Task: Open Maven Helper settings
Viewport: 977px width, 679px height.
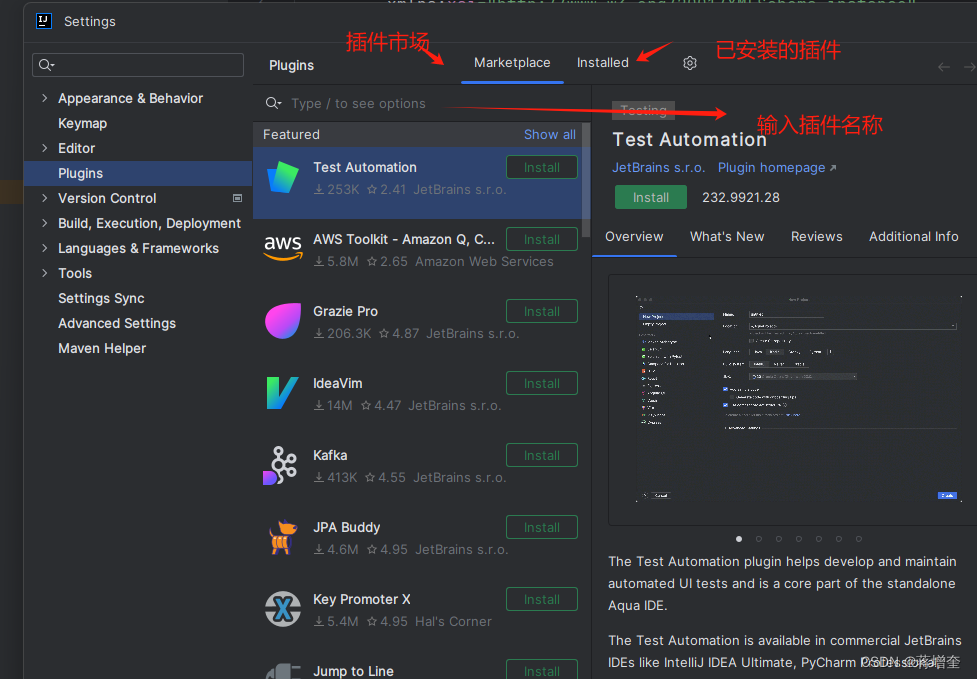Action: [102, 348]
